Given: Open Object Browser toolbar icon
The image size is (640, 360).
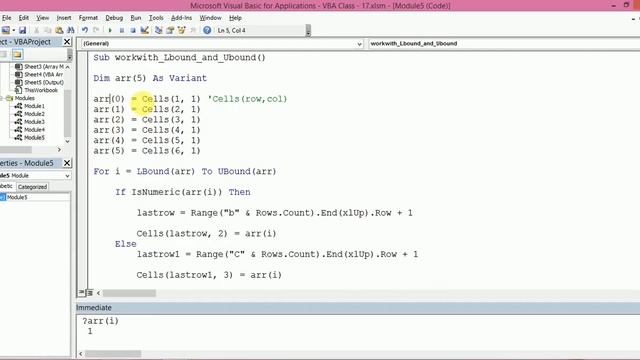Looking at the screenshot, I should [x=182, y=30].
